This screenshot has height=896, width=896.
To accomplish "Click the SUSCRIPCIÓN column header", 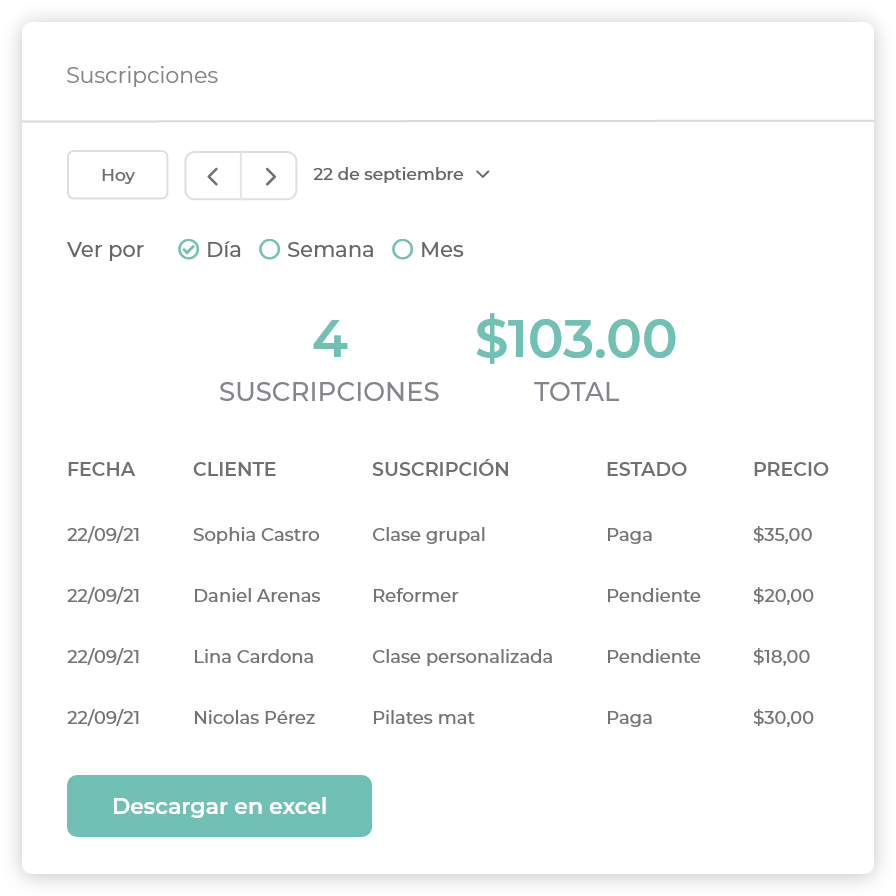I will (x=440, y=469).
